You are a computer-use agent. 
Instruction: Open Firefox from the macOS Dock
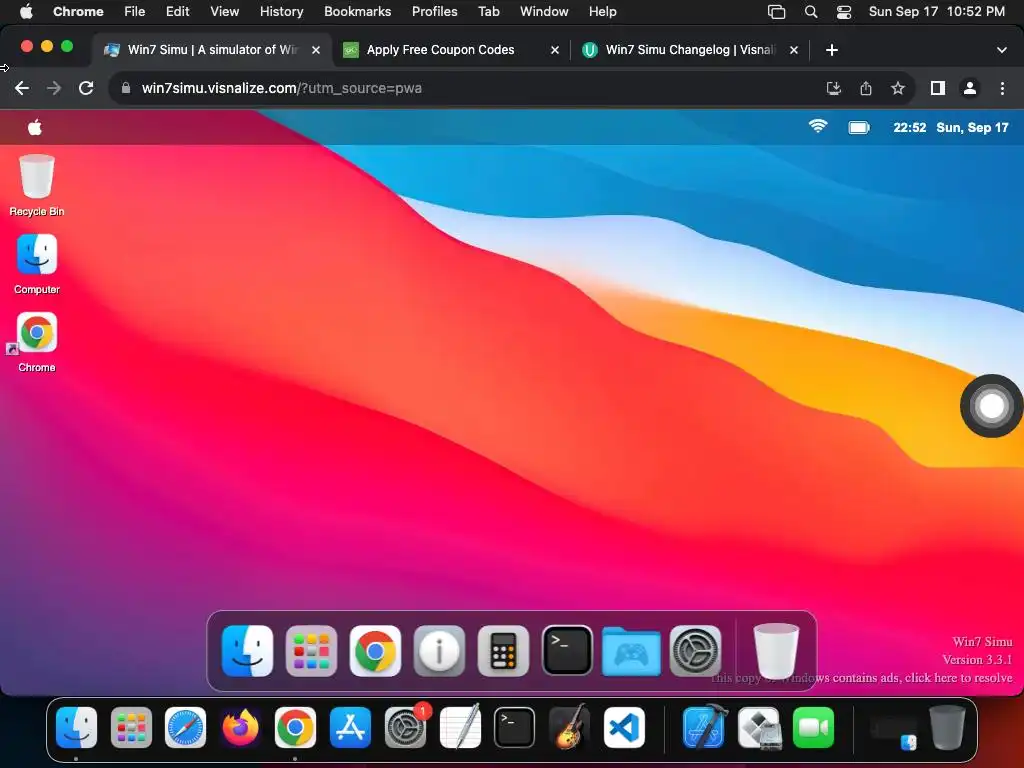tap(240, 727)
